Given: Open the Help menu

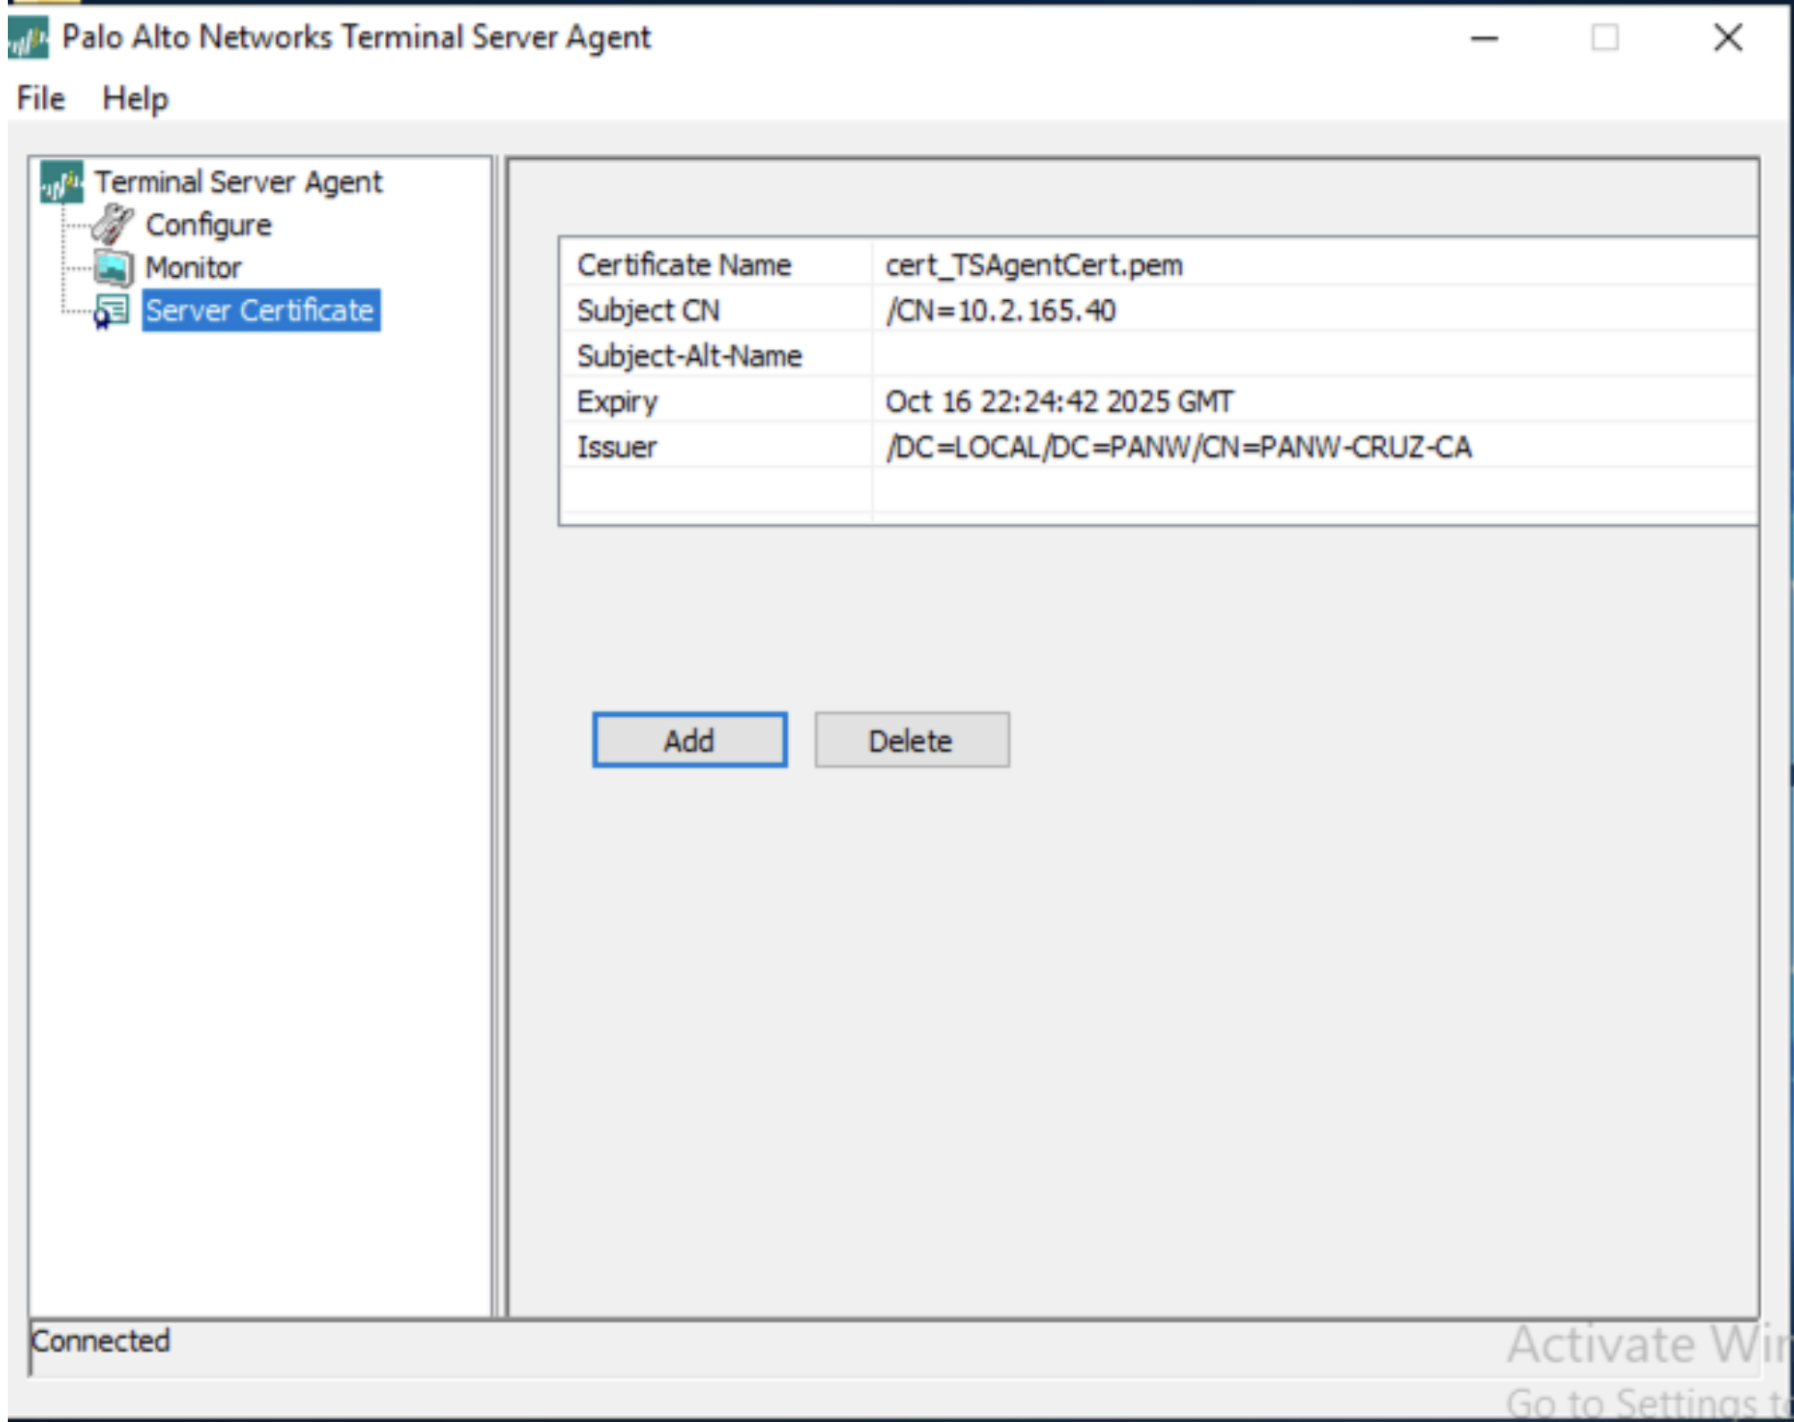Looking at the screenshot, I should point(135,99).
